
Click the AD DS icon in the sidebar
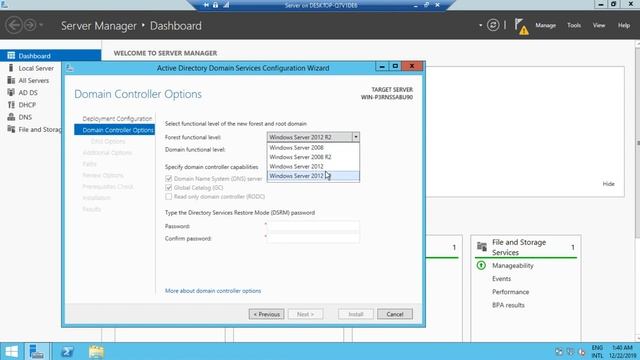[x=11, y=92]
